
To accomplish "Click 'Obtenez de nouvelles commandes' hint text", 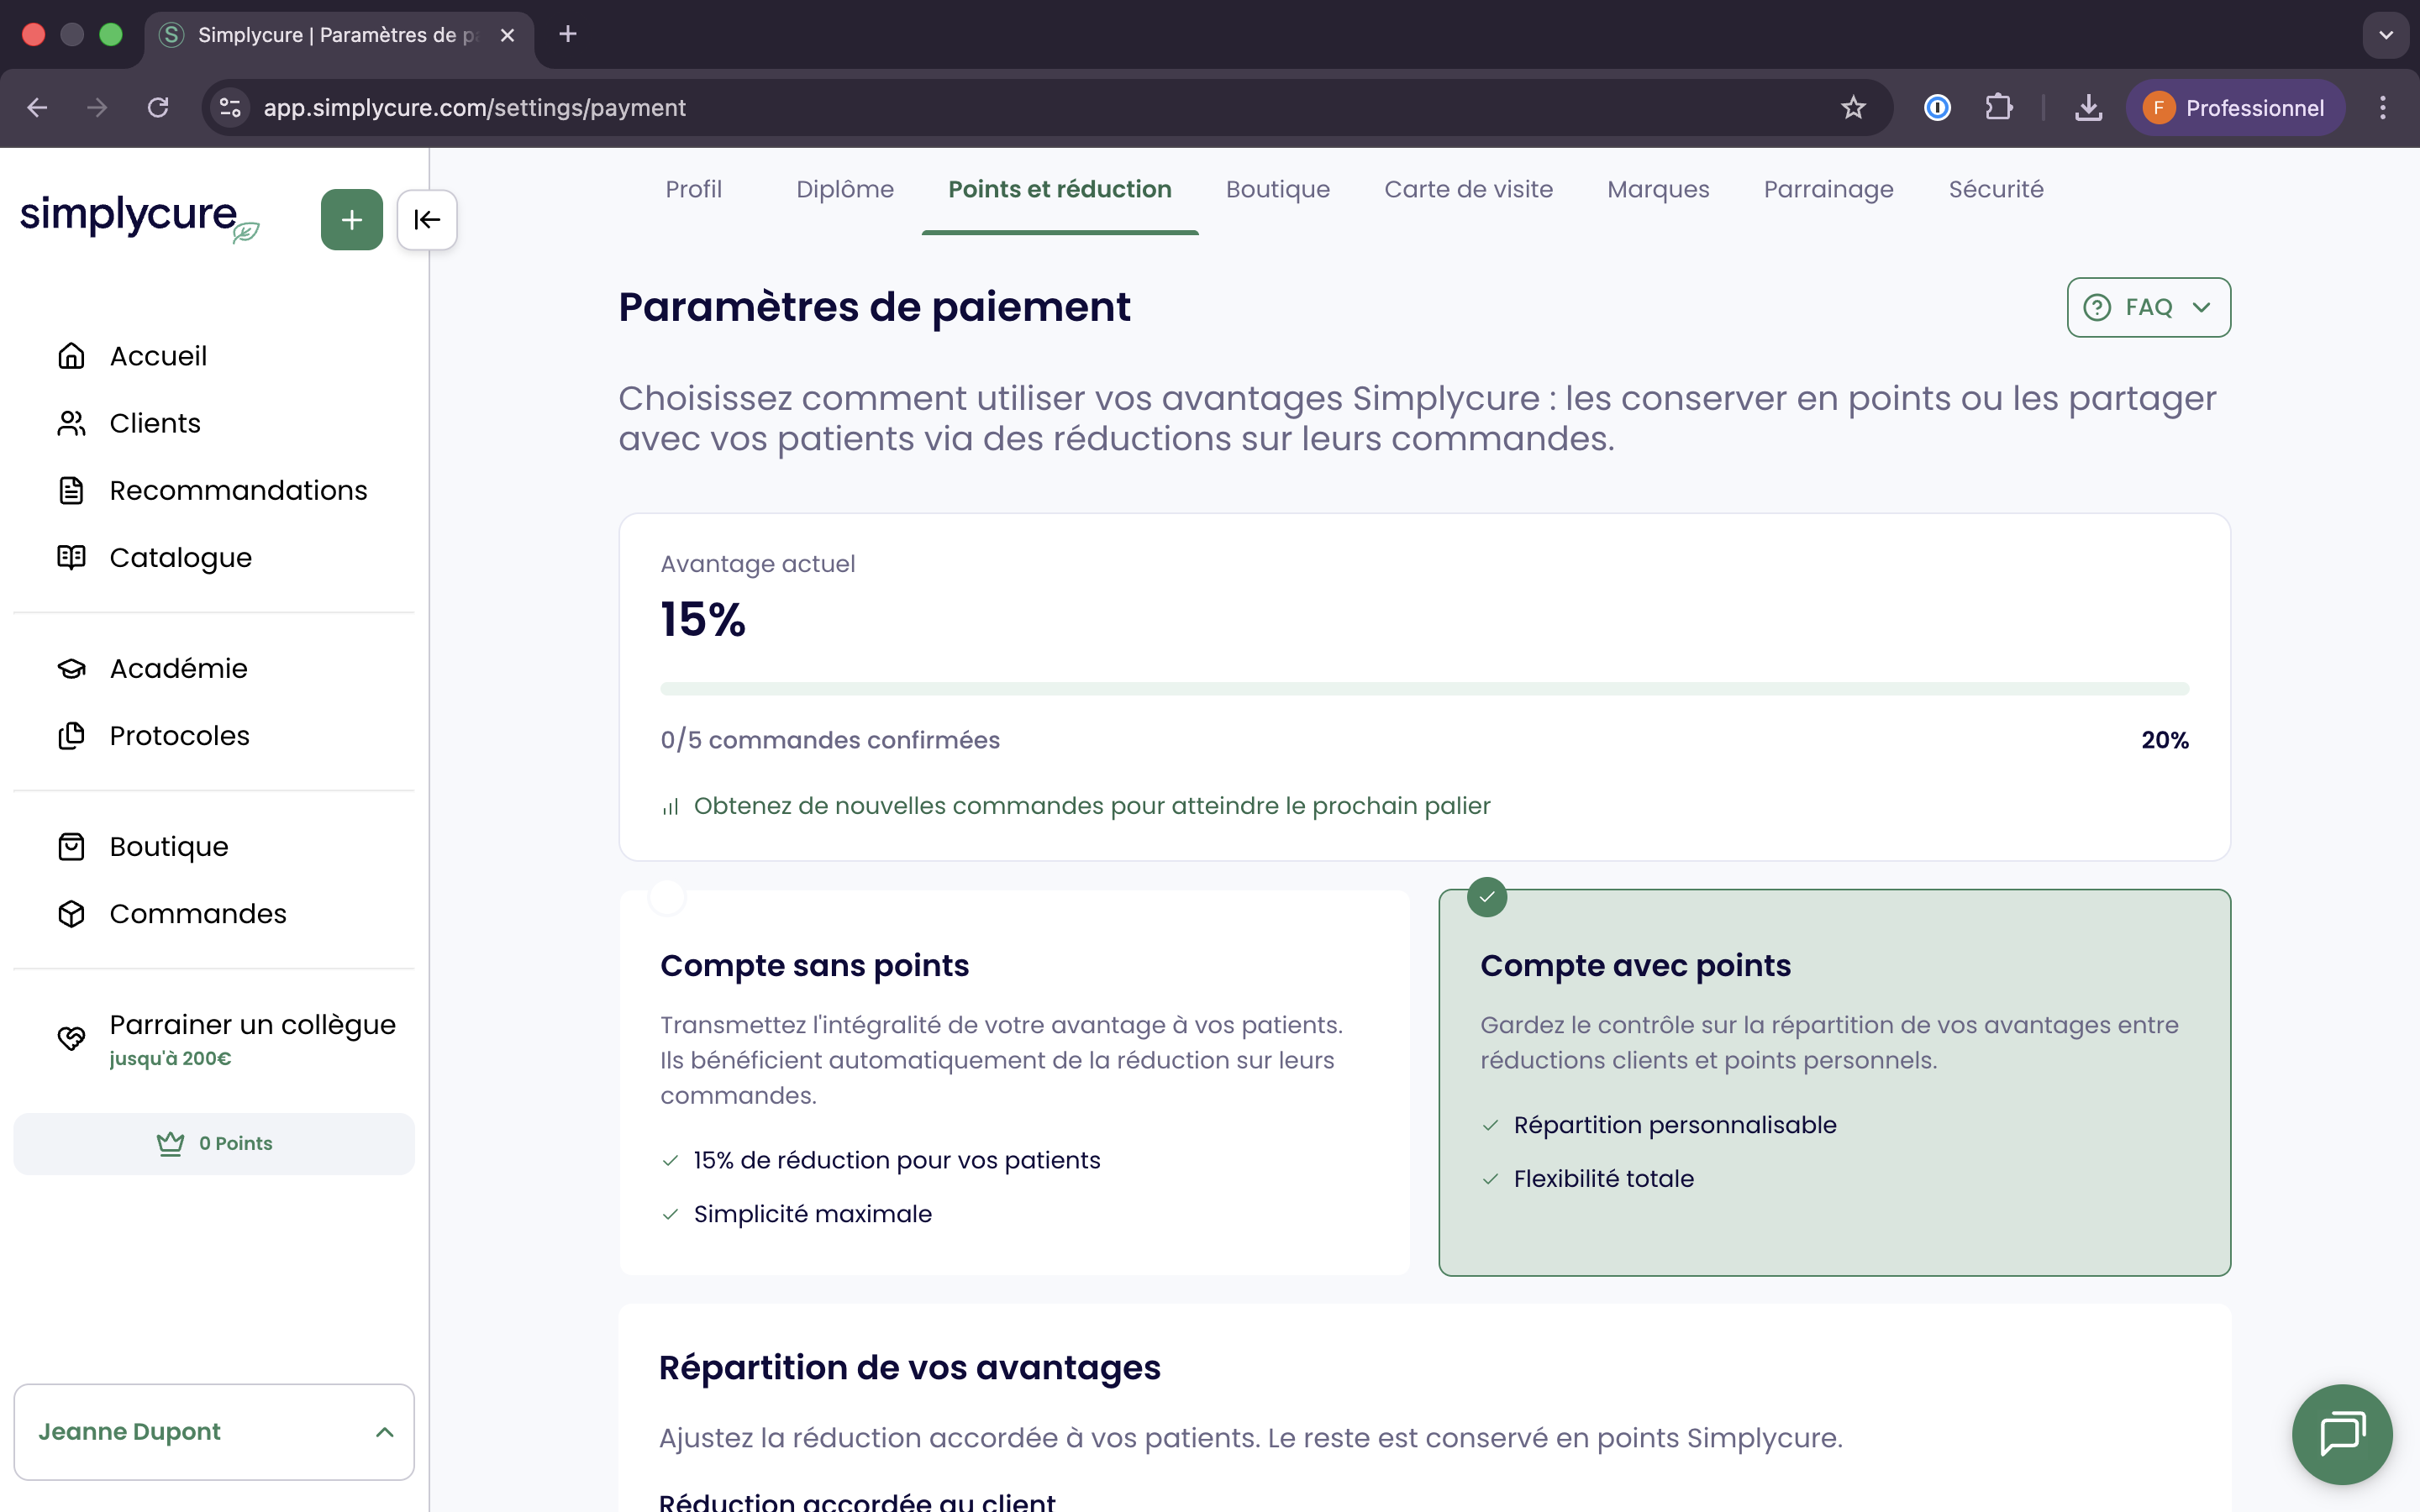I will [1092, 806].
